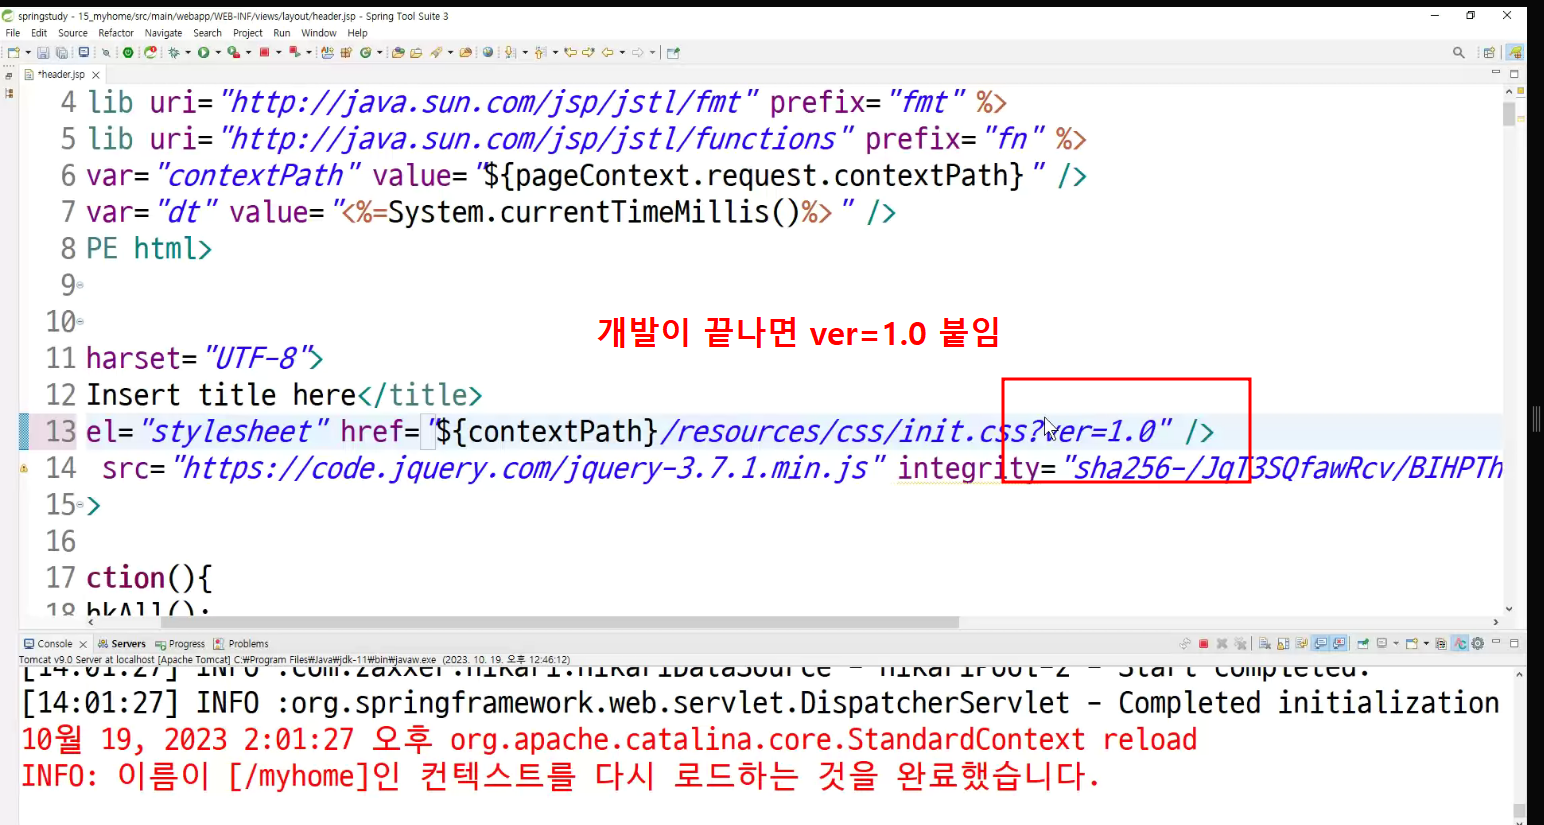This screenshot has height=825, width=1544.
Task: Click the Search flashlight icon
Action: pos(436,52)
